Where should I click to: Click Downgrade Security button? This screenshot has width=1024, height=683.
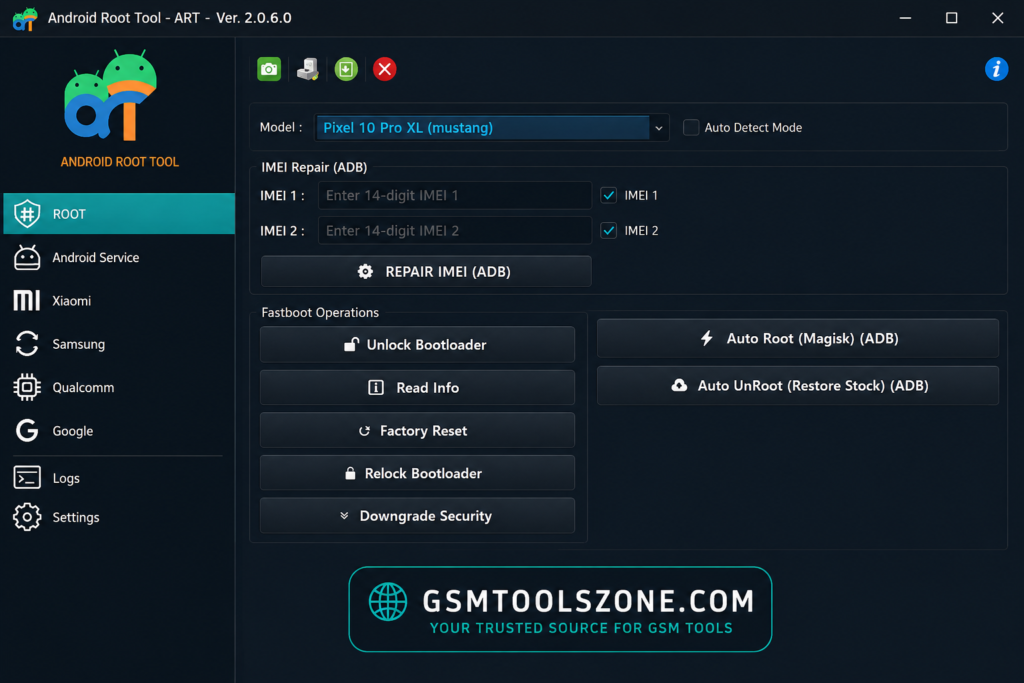[x=417, y=516]
